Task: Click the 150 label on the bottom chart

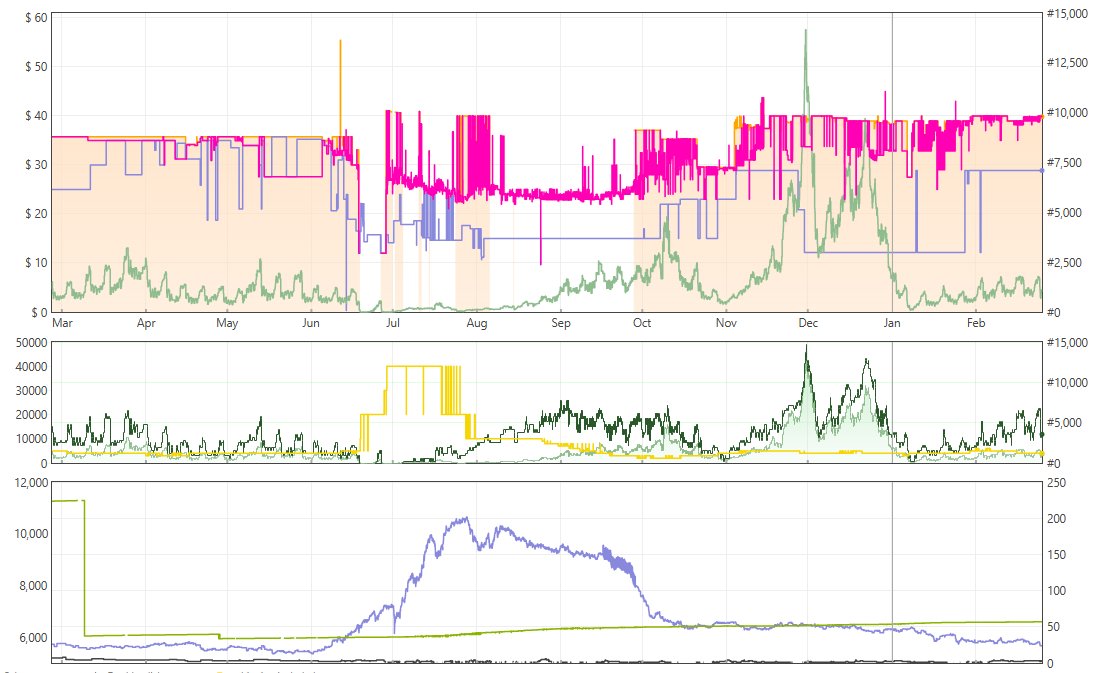Action: click(1056, 555)
